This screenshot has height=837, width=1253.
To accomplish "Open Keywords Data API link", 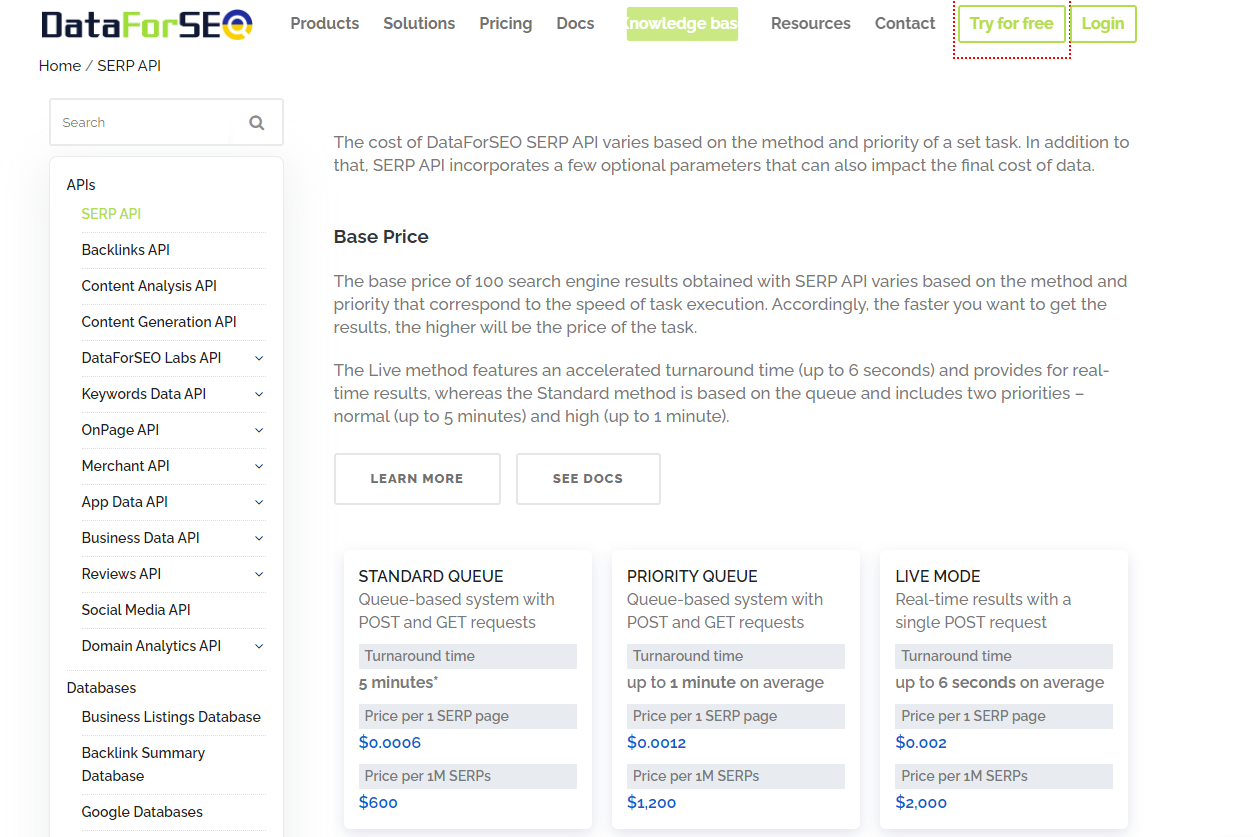I will pos(144,394).
